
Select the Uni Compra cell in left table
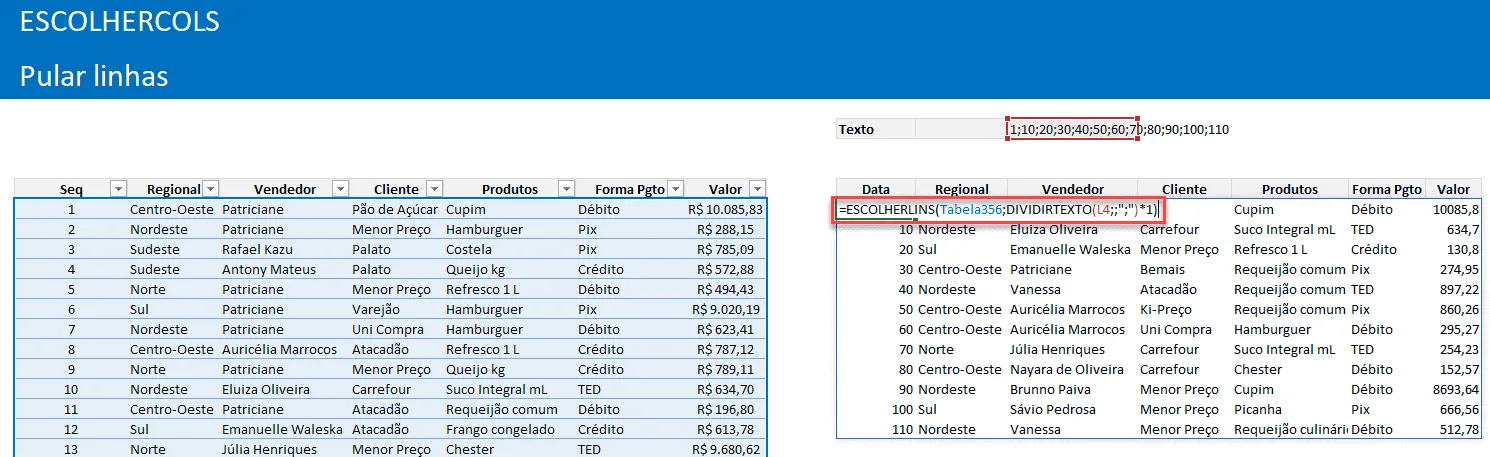pos(396,330)
